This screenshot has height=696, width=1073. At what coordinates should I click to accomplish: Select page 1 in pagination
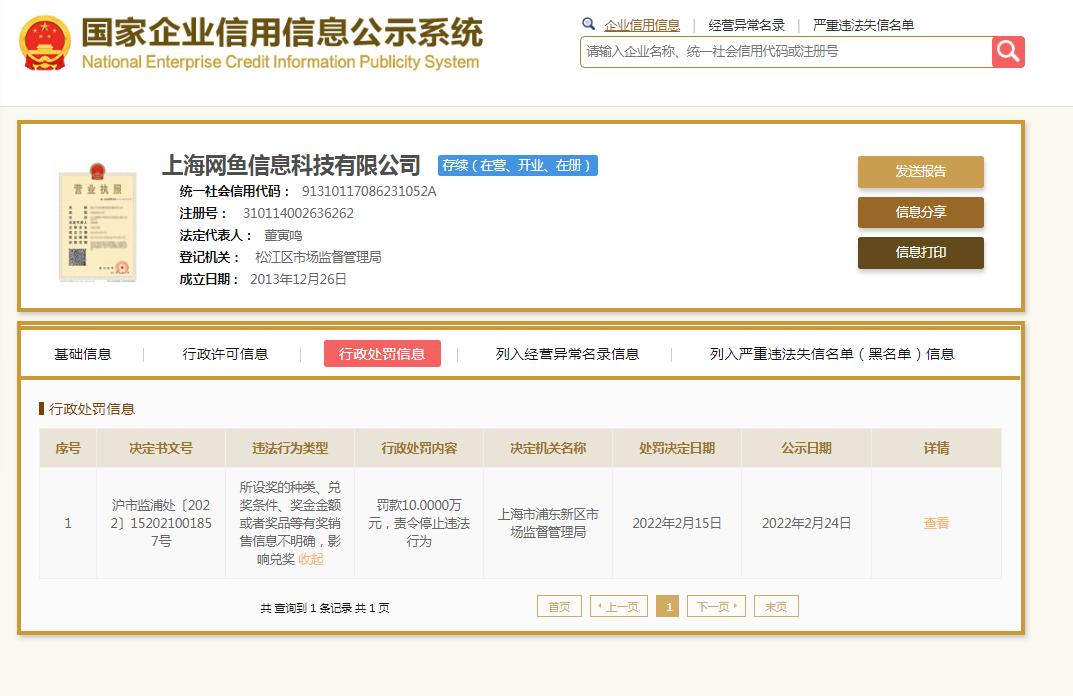[x=667, y=606]
